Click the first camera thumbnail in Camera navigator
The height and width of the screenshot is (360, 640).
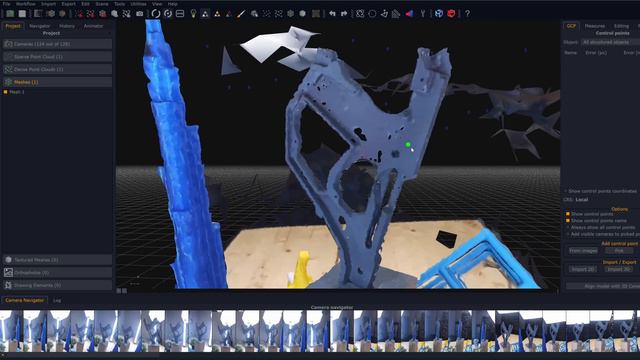(x=11, y=331)
